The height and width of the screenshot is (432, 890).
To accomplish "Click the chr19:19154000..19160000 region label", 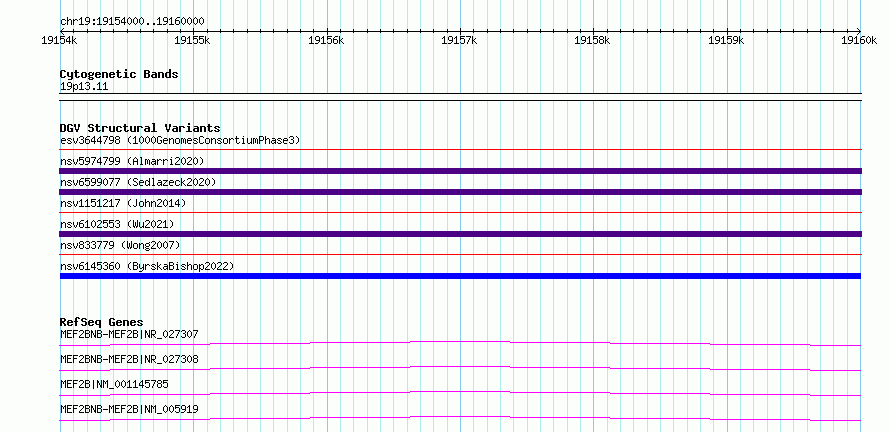I will 132,22.
